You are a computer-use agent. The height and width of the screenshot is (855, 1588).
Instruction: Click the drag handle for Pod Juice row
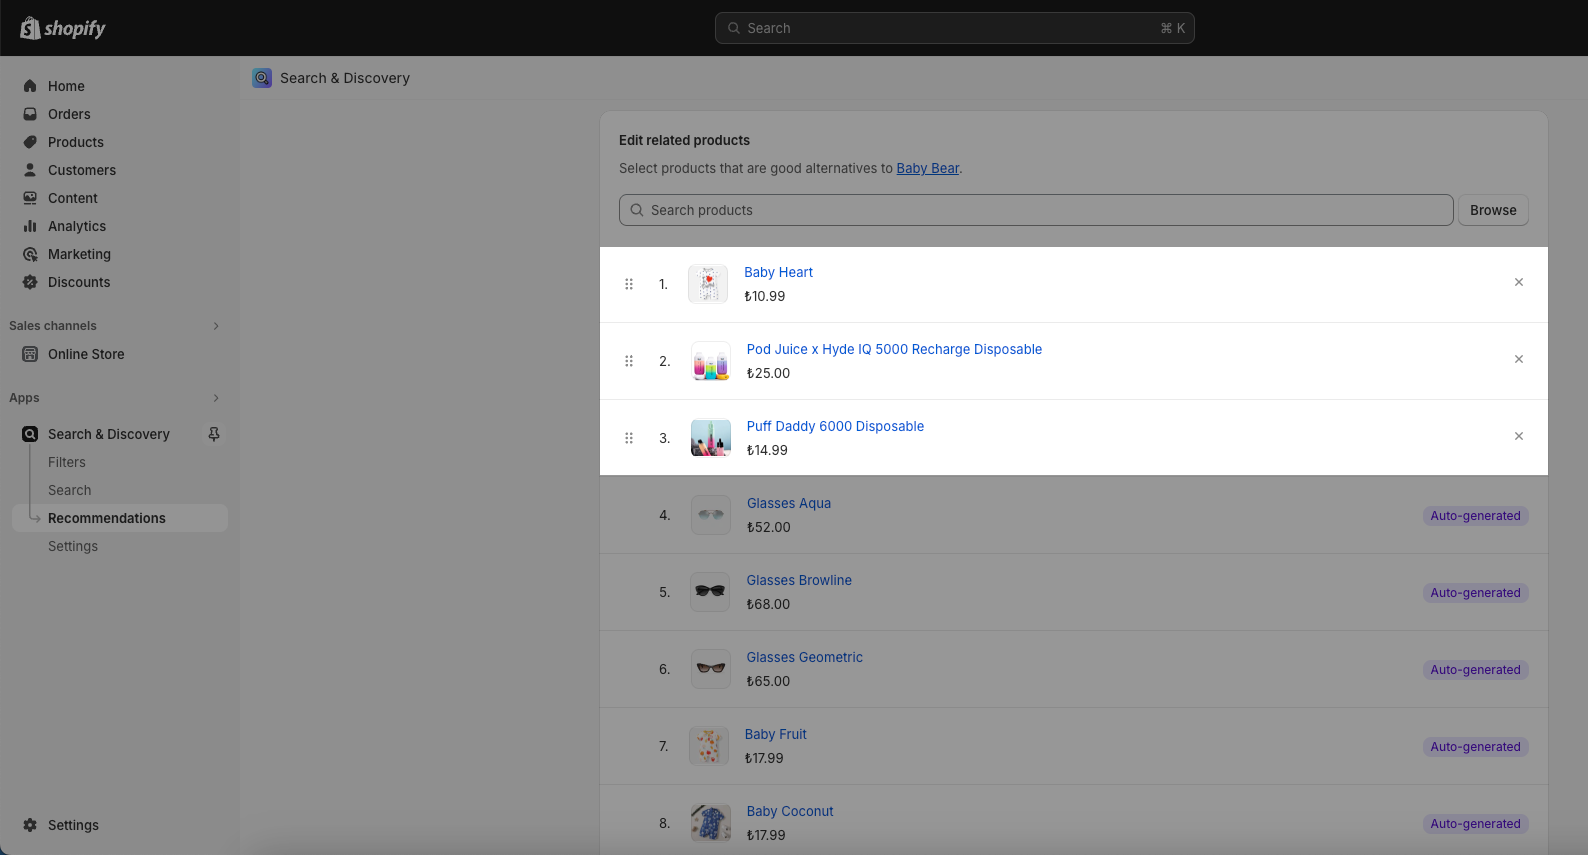629,361
